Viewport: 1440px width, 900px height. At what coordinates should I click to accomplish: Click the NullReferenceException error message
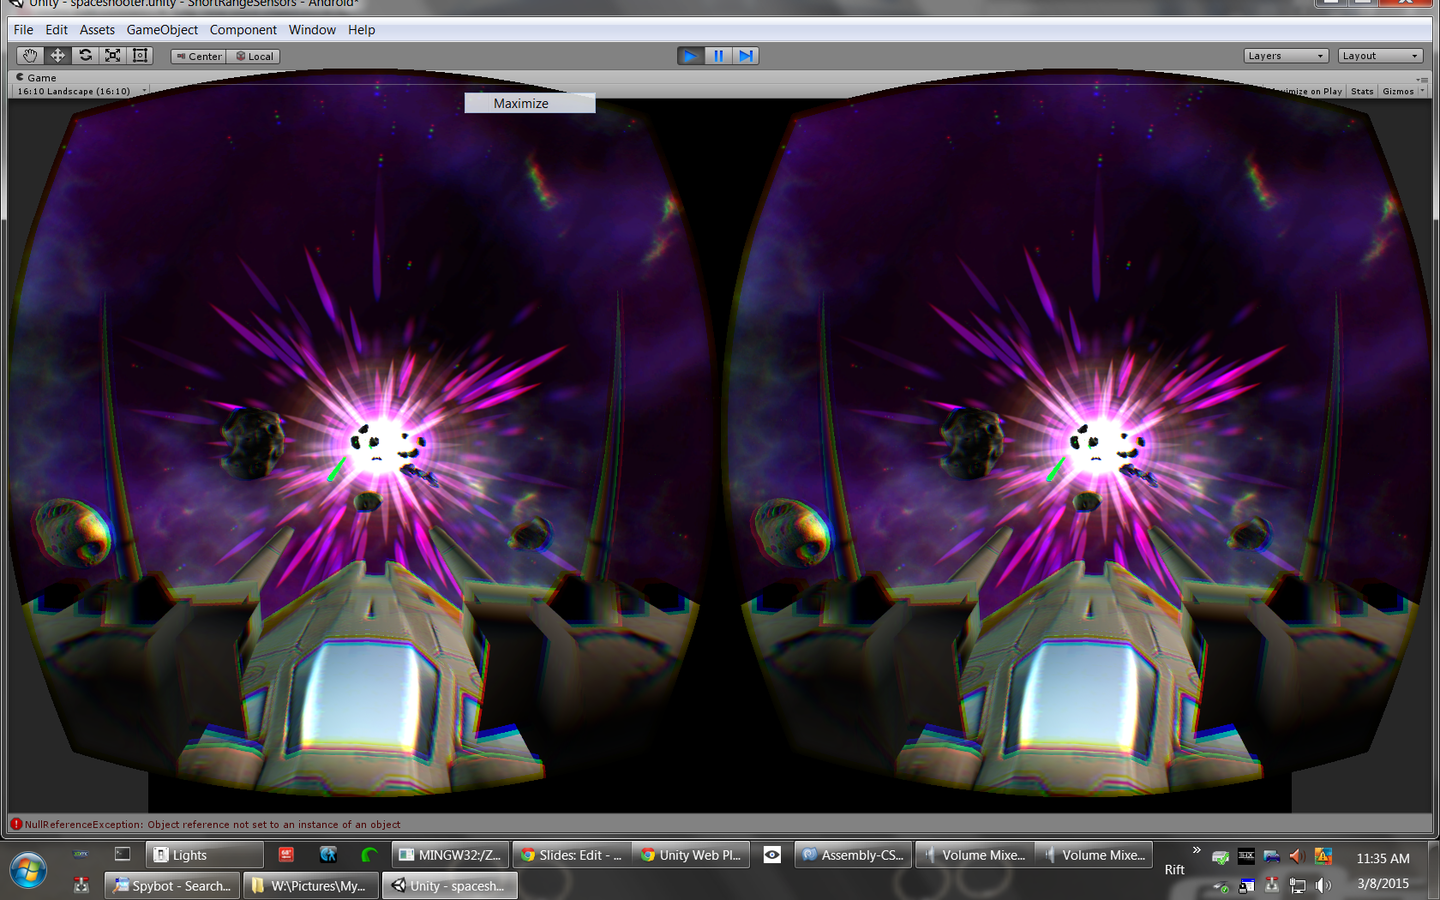click(212, 825)
